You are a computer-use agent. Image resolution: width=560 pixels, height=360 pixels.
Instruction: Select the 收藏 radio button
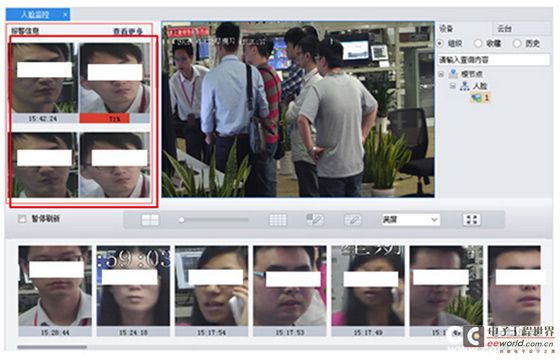pos(478,44)
